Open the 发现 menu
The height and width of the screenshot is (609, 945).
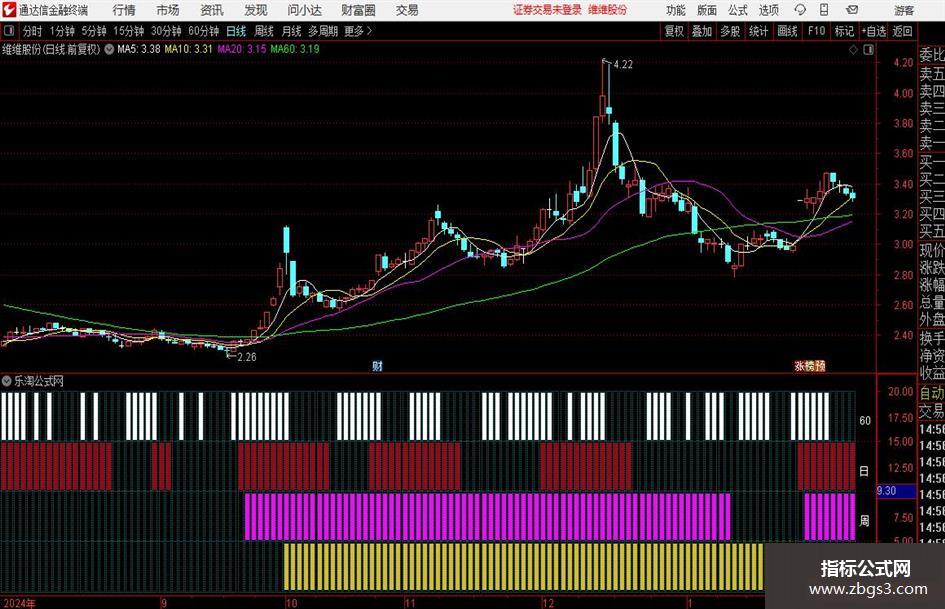pyautogui.click(x=256, y=10)
